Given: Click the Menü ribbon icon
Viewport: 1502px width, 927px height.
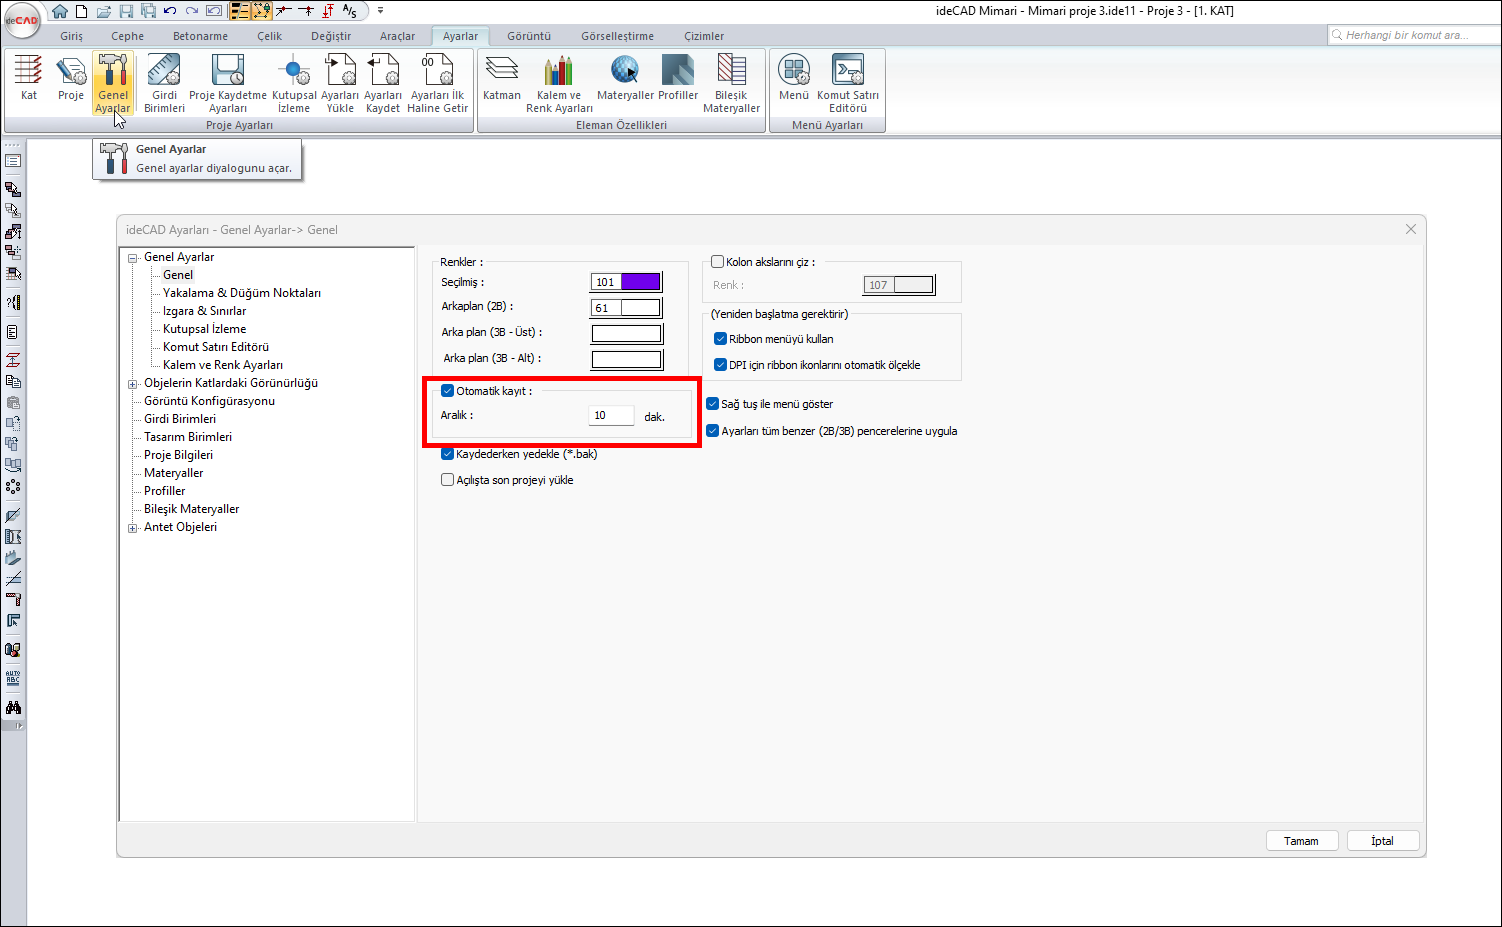Looking at the screenshot, I should pyautogui.click(x=794, y=79).
